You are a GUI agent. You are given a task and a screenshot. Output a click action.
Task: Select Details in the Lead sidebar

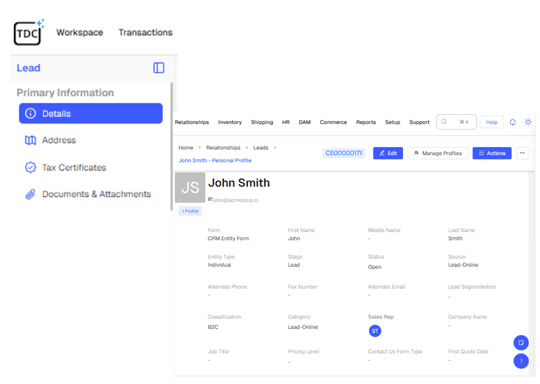pyautogui.click(x=91, y=113)
